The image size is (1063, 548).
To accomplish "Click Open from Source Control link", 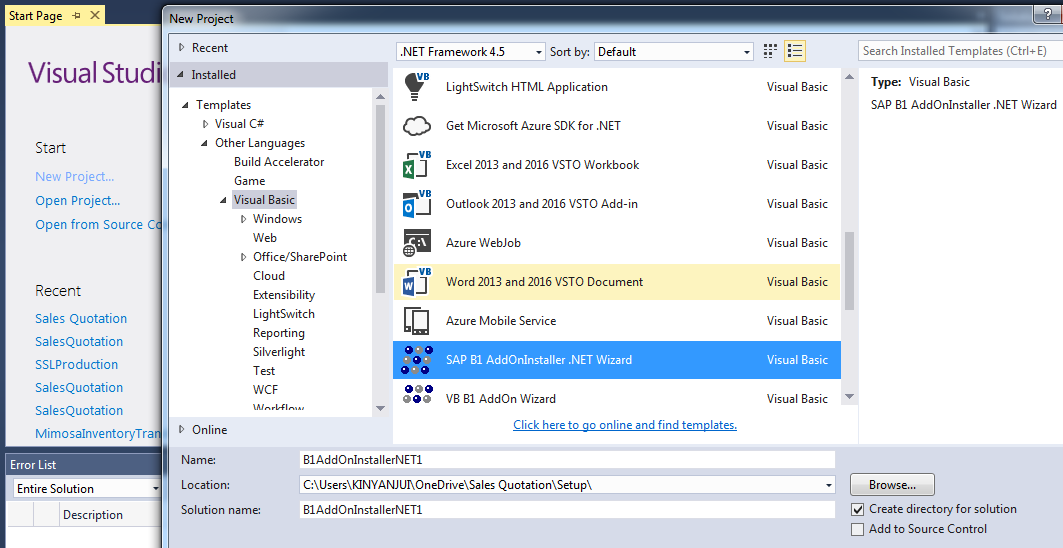I will point(98,224).
